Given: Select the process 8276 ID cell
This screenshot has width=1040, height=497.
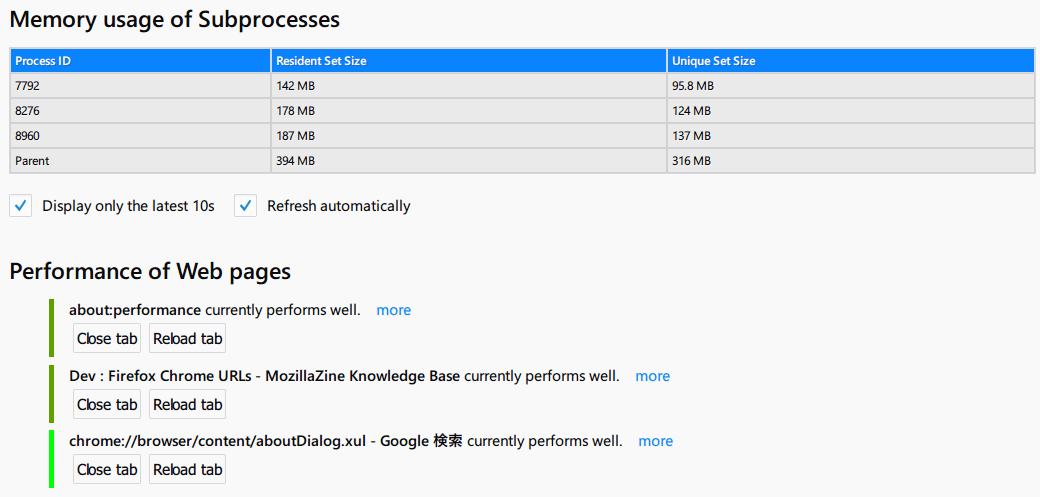Looking at the screenshot, I should (x=140, y=111).
